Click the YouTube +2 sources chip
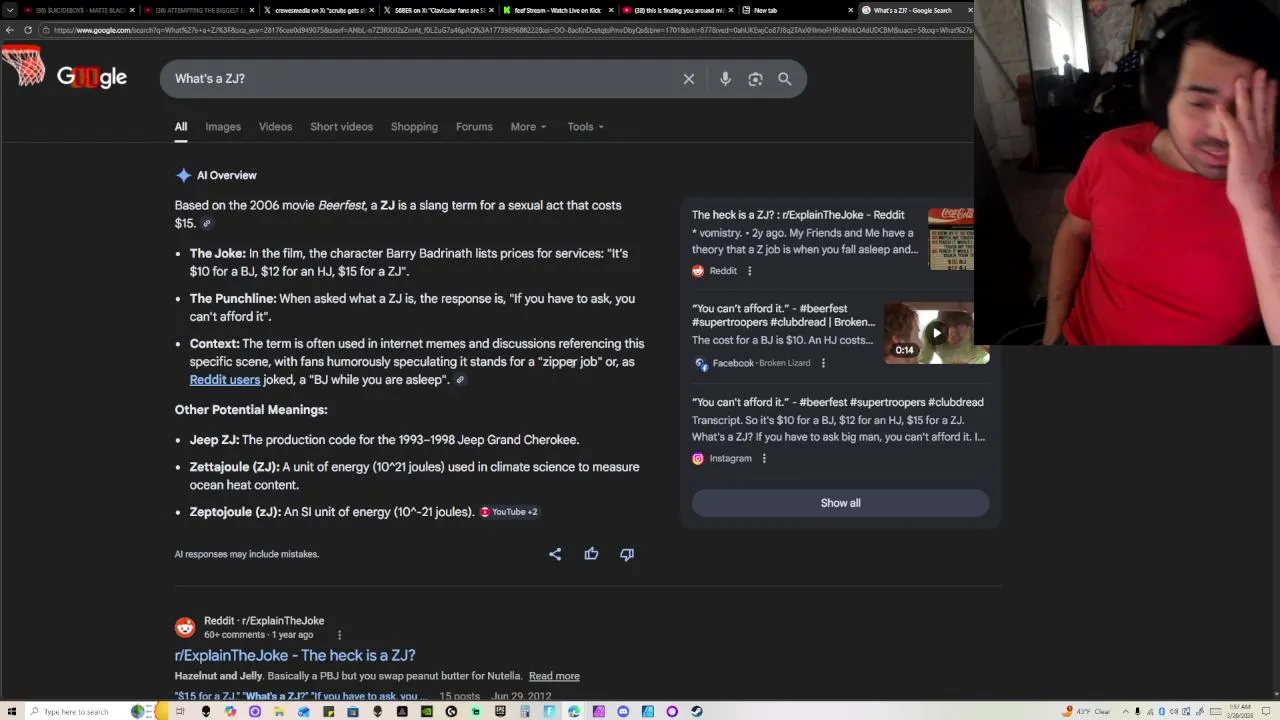The image size is (1280, 720). coord(509,512)
